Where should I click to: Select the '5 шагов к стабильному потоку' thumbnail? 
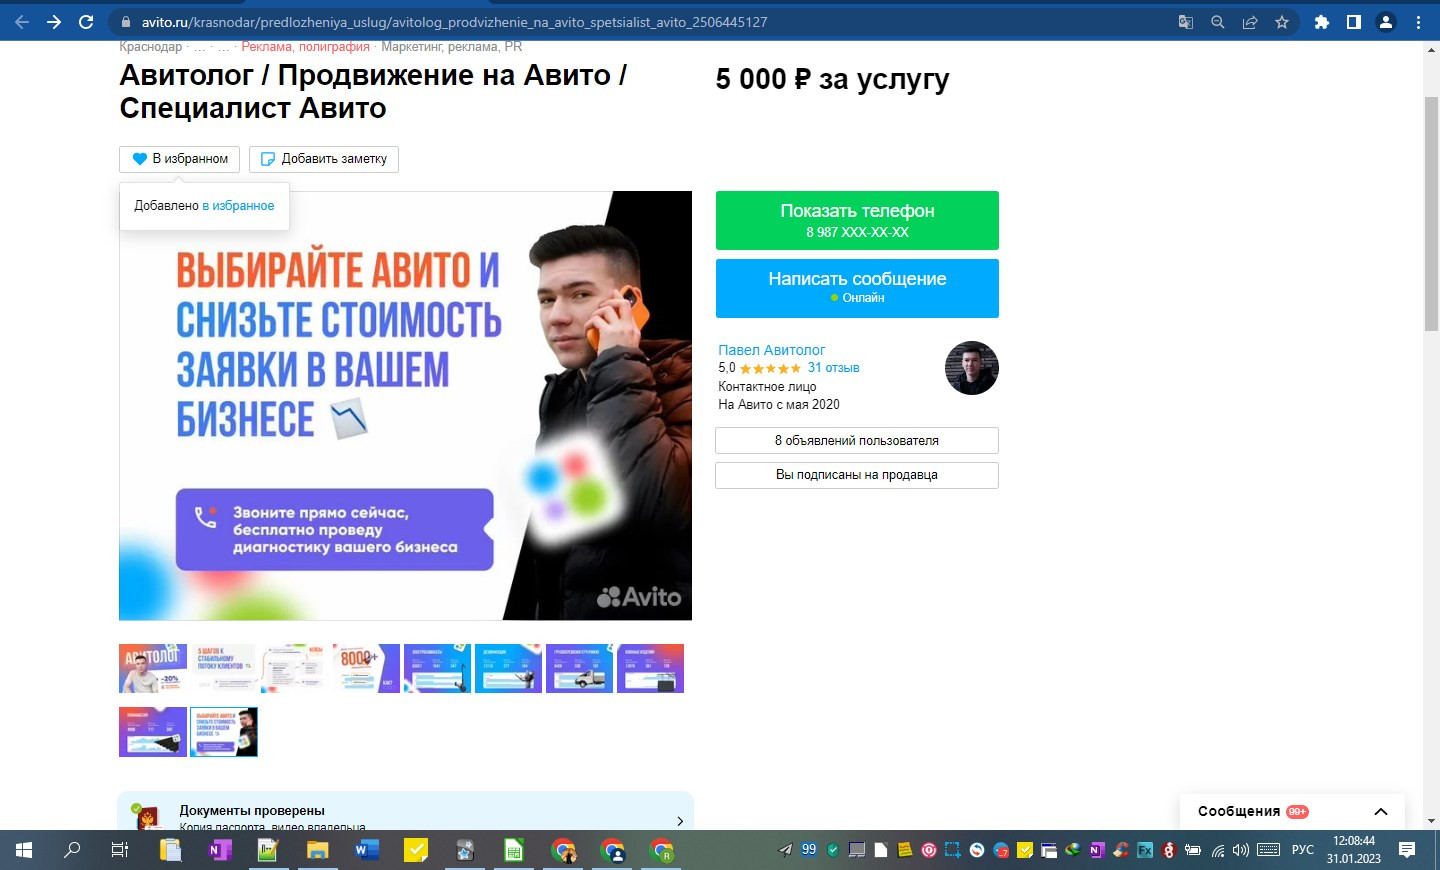[x=224, y=668]
